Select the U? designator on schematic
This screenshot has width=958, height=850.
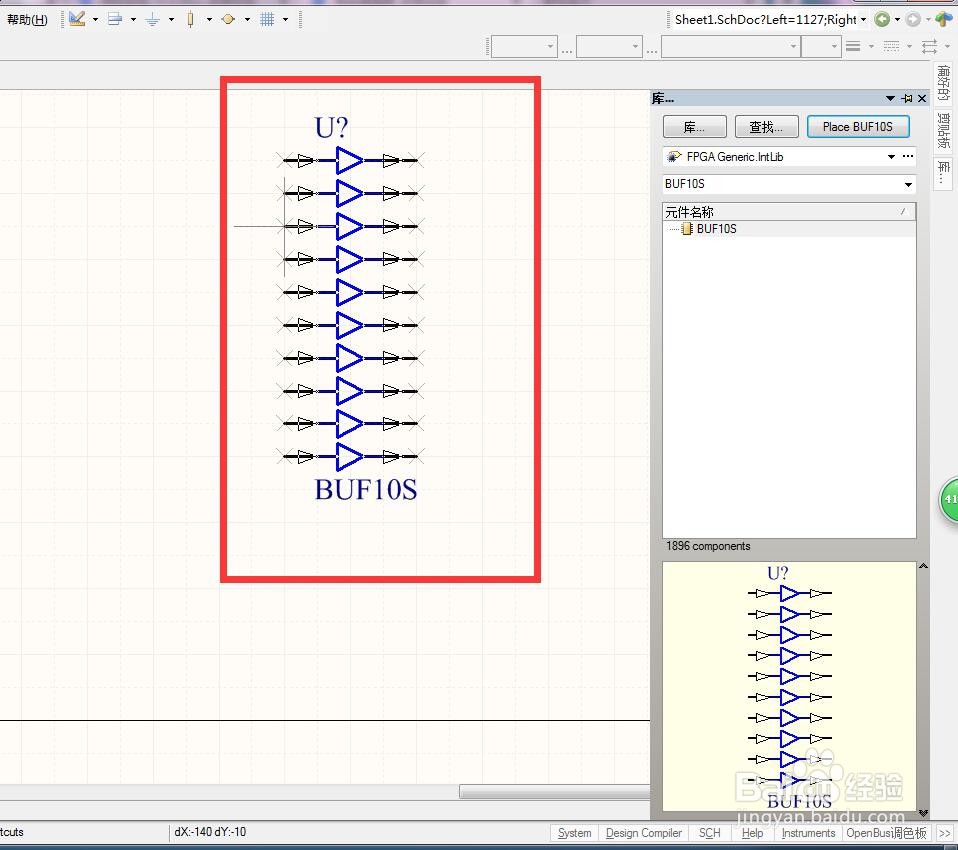(331, 128)
